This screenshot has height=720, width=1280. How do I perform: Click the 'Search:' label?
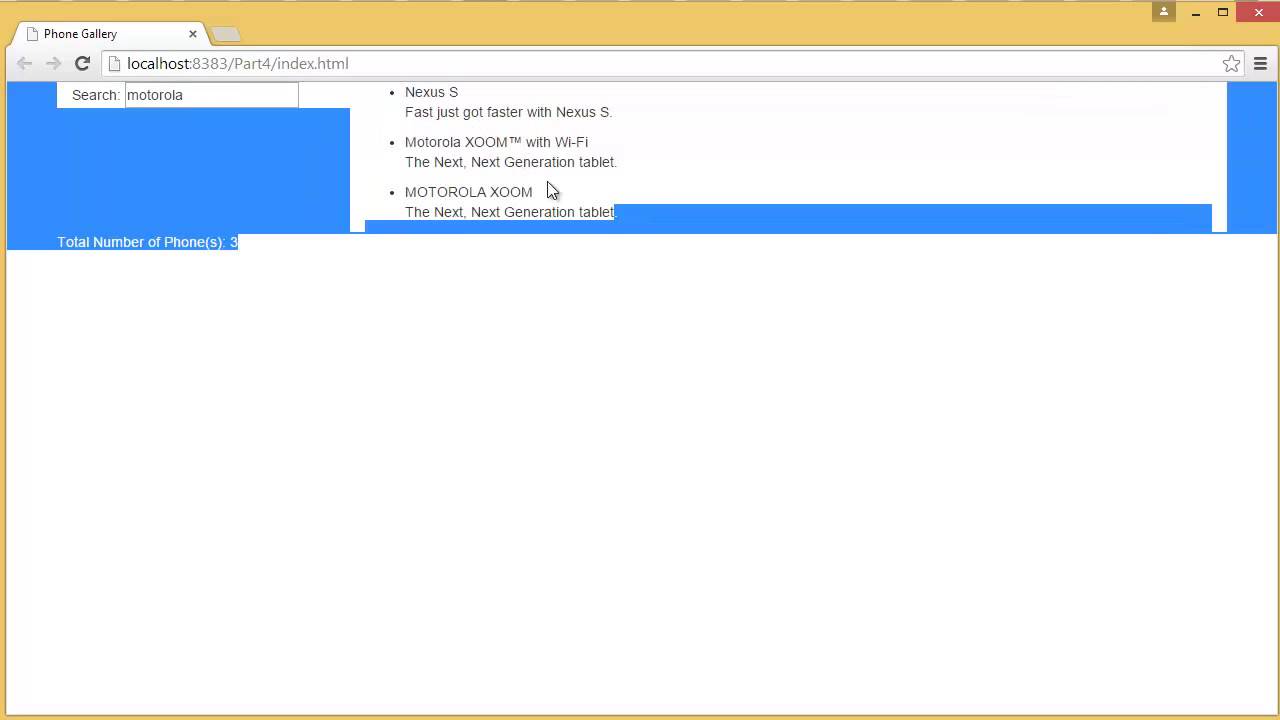(x=96, y=95)
